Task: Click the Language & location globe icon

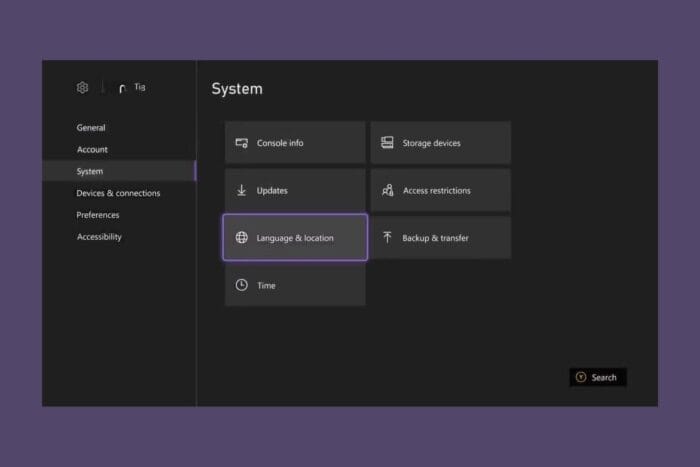Action: tap(242, 238)
